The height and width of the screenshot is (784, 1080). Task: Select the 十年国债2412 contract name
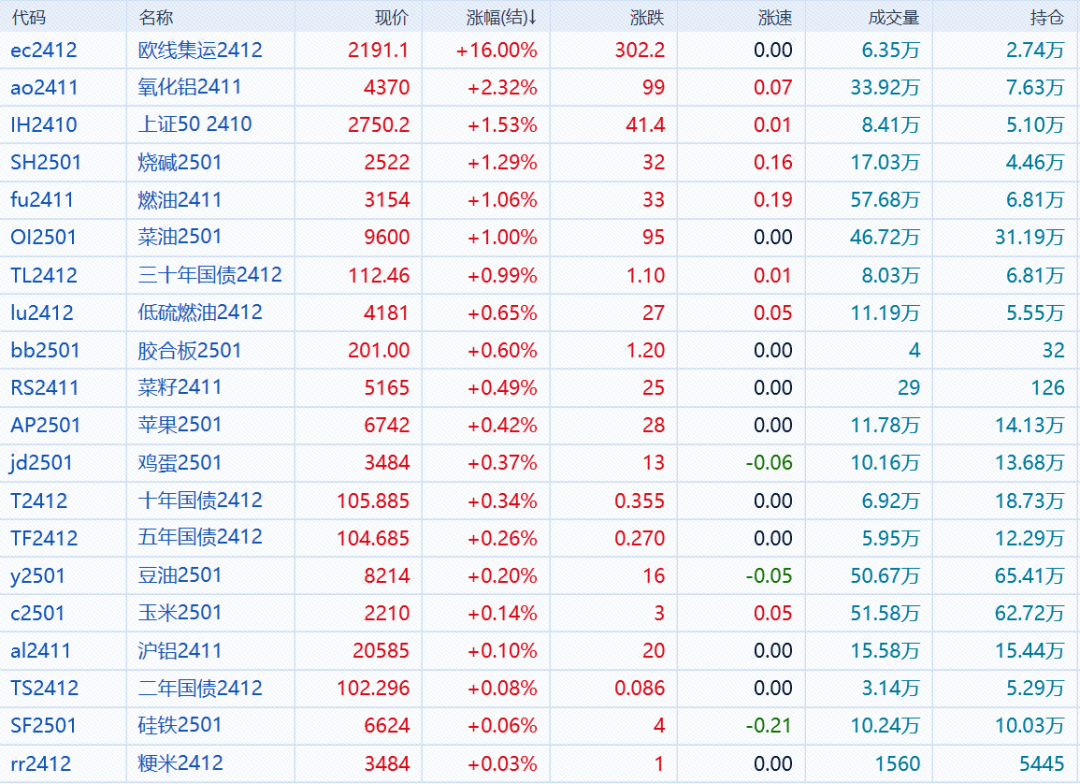(200, 500)
